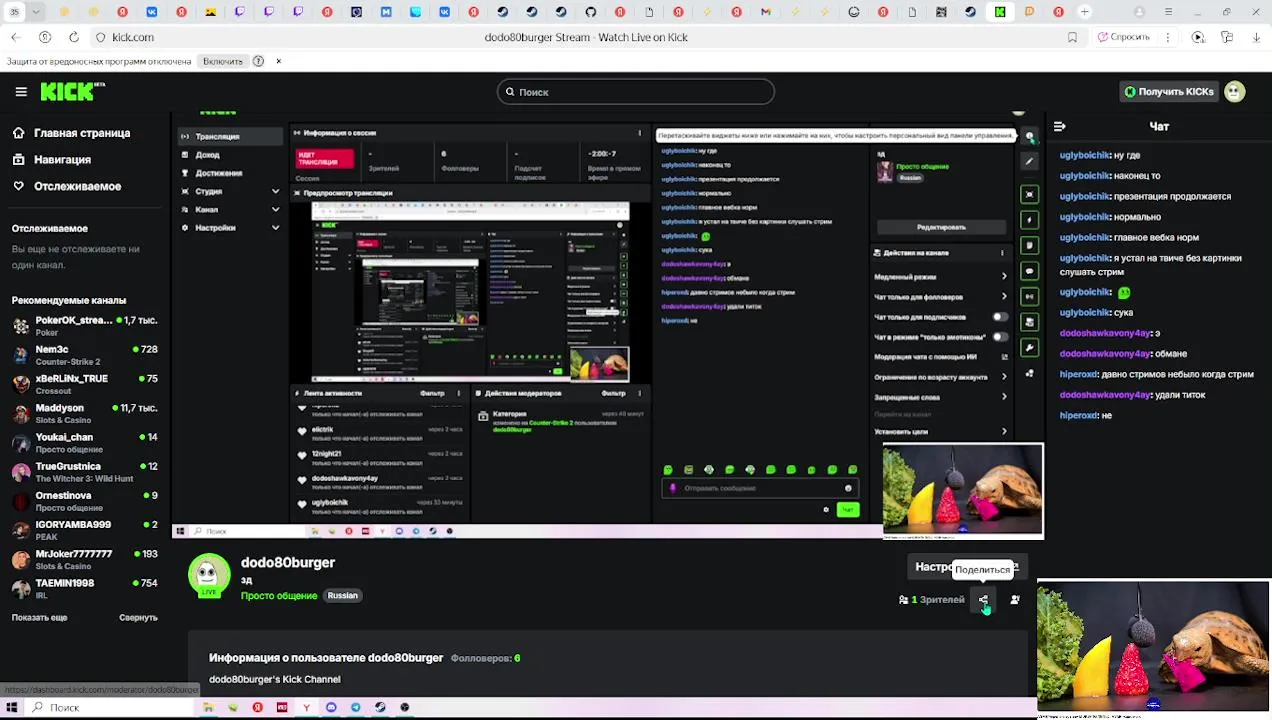Open account age restriction chevron
Viewport: 1272px width, 720px height.
pyautogui.click(x=1004, y=377)
